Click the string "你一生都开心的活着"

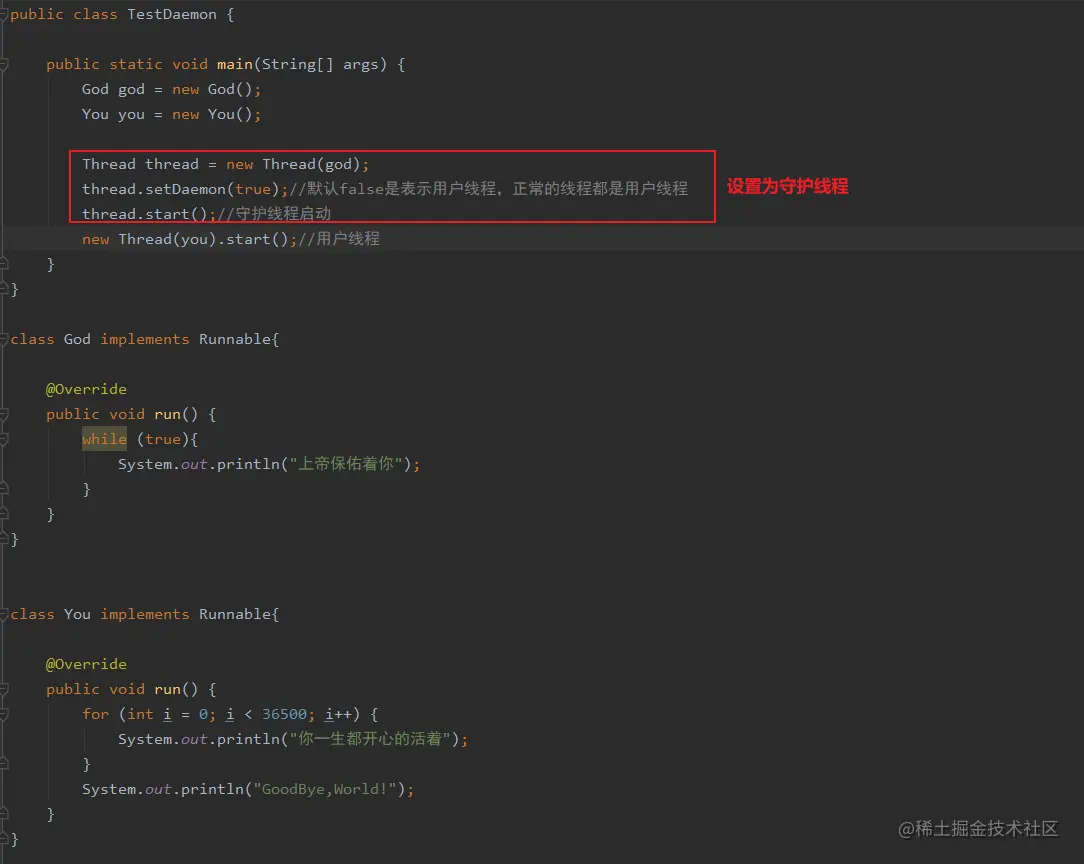[x=370, y=739]
